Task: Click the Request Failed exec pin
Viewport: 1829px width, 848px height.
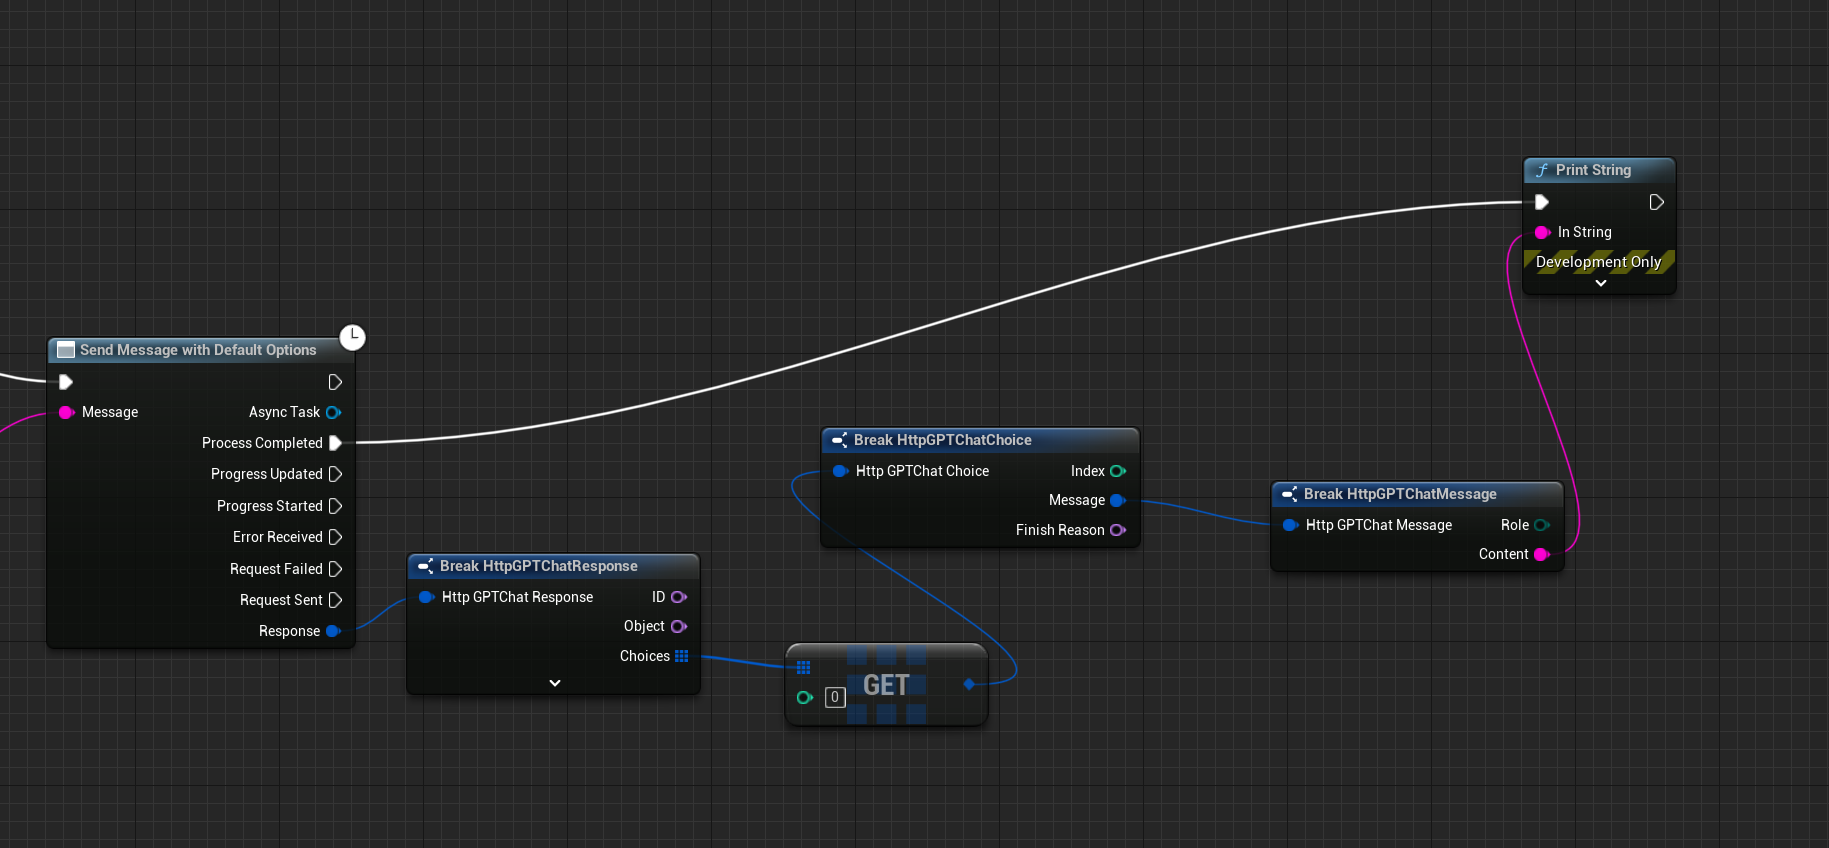Action: click(335, 569)
